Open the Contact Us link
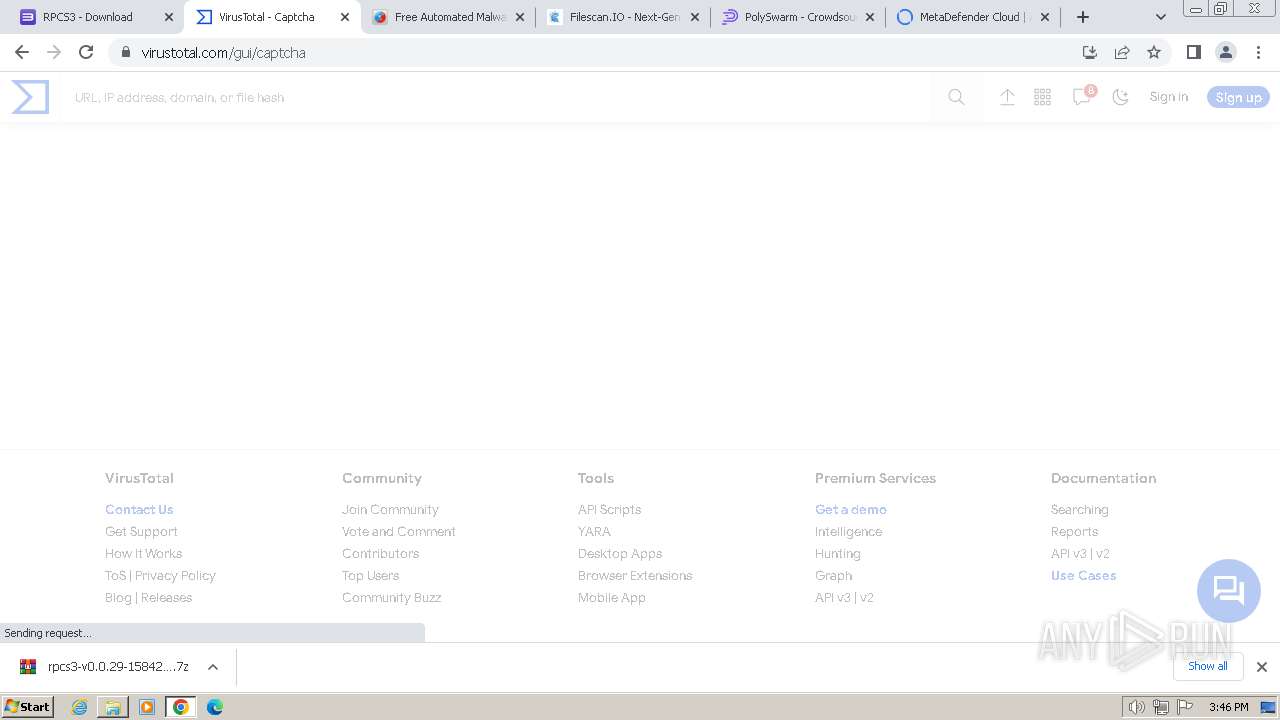Image resolution: width=1280 pixels, height=720 pixels. (x=139, y=510)
